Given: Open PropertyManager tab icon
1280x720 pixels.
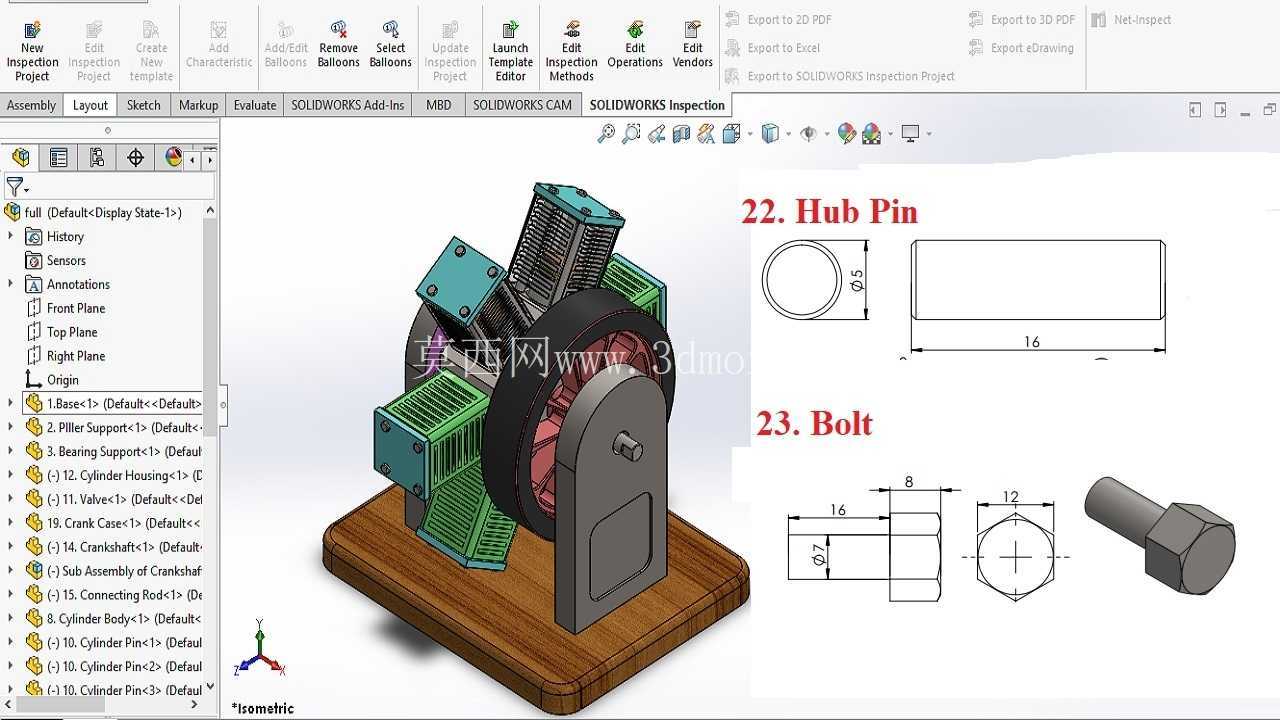Looking at the screenshot, I should point(59,157).
